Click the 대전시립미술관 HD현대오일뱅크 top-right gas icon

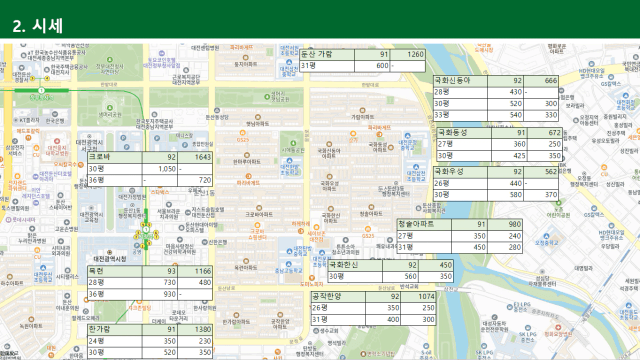pos(591,64)
